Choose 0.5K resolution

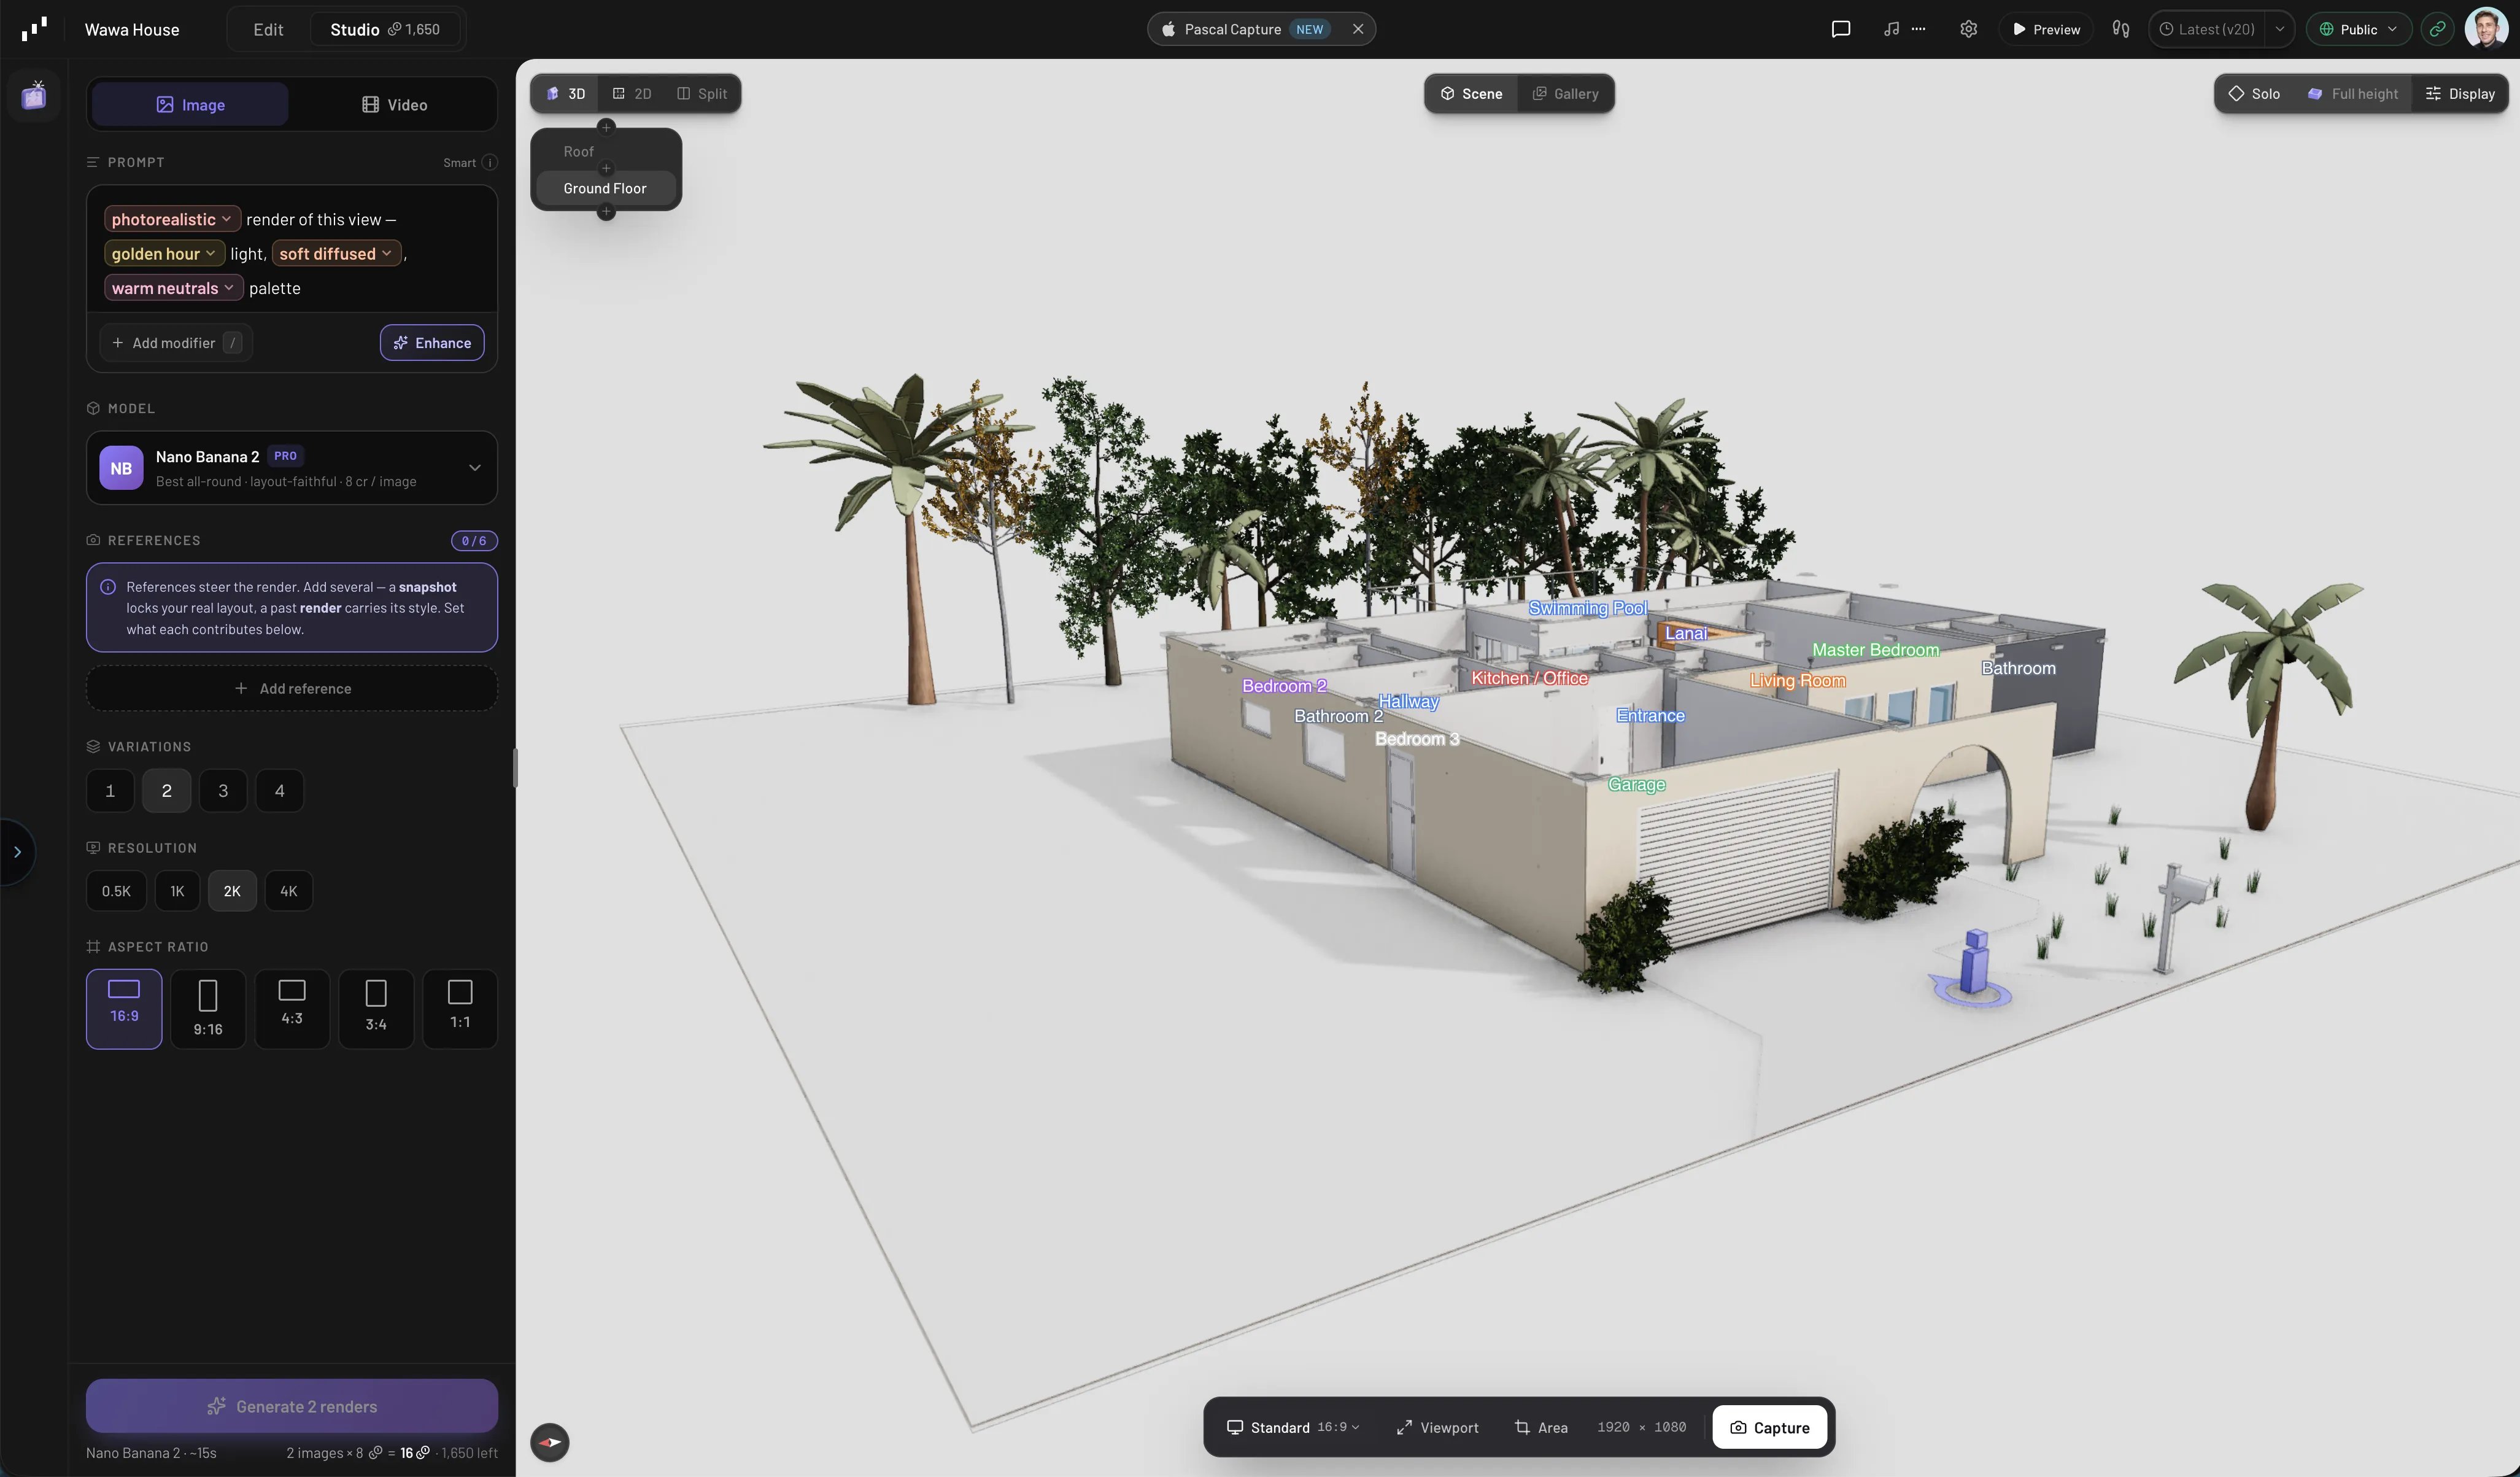[x=116, y=891]
